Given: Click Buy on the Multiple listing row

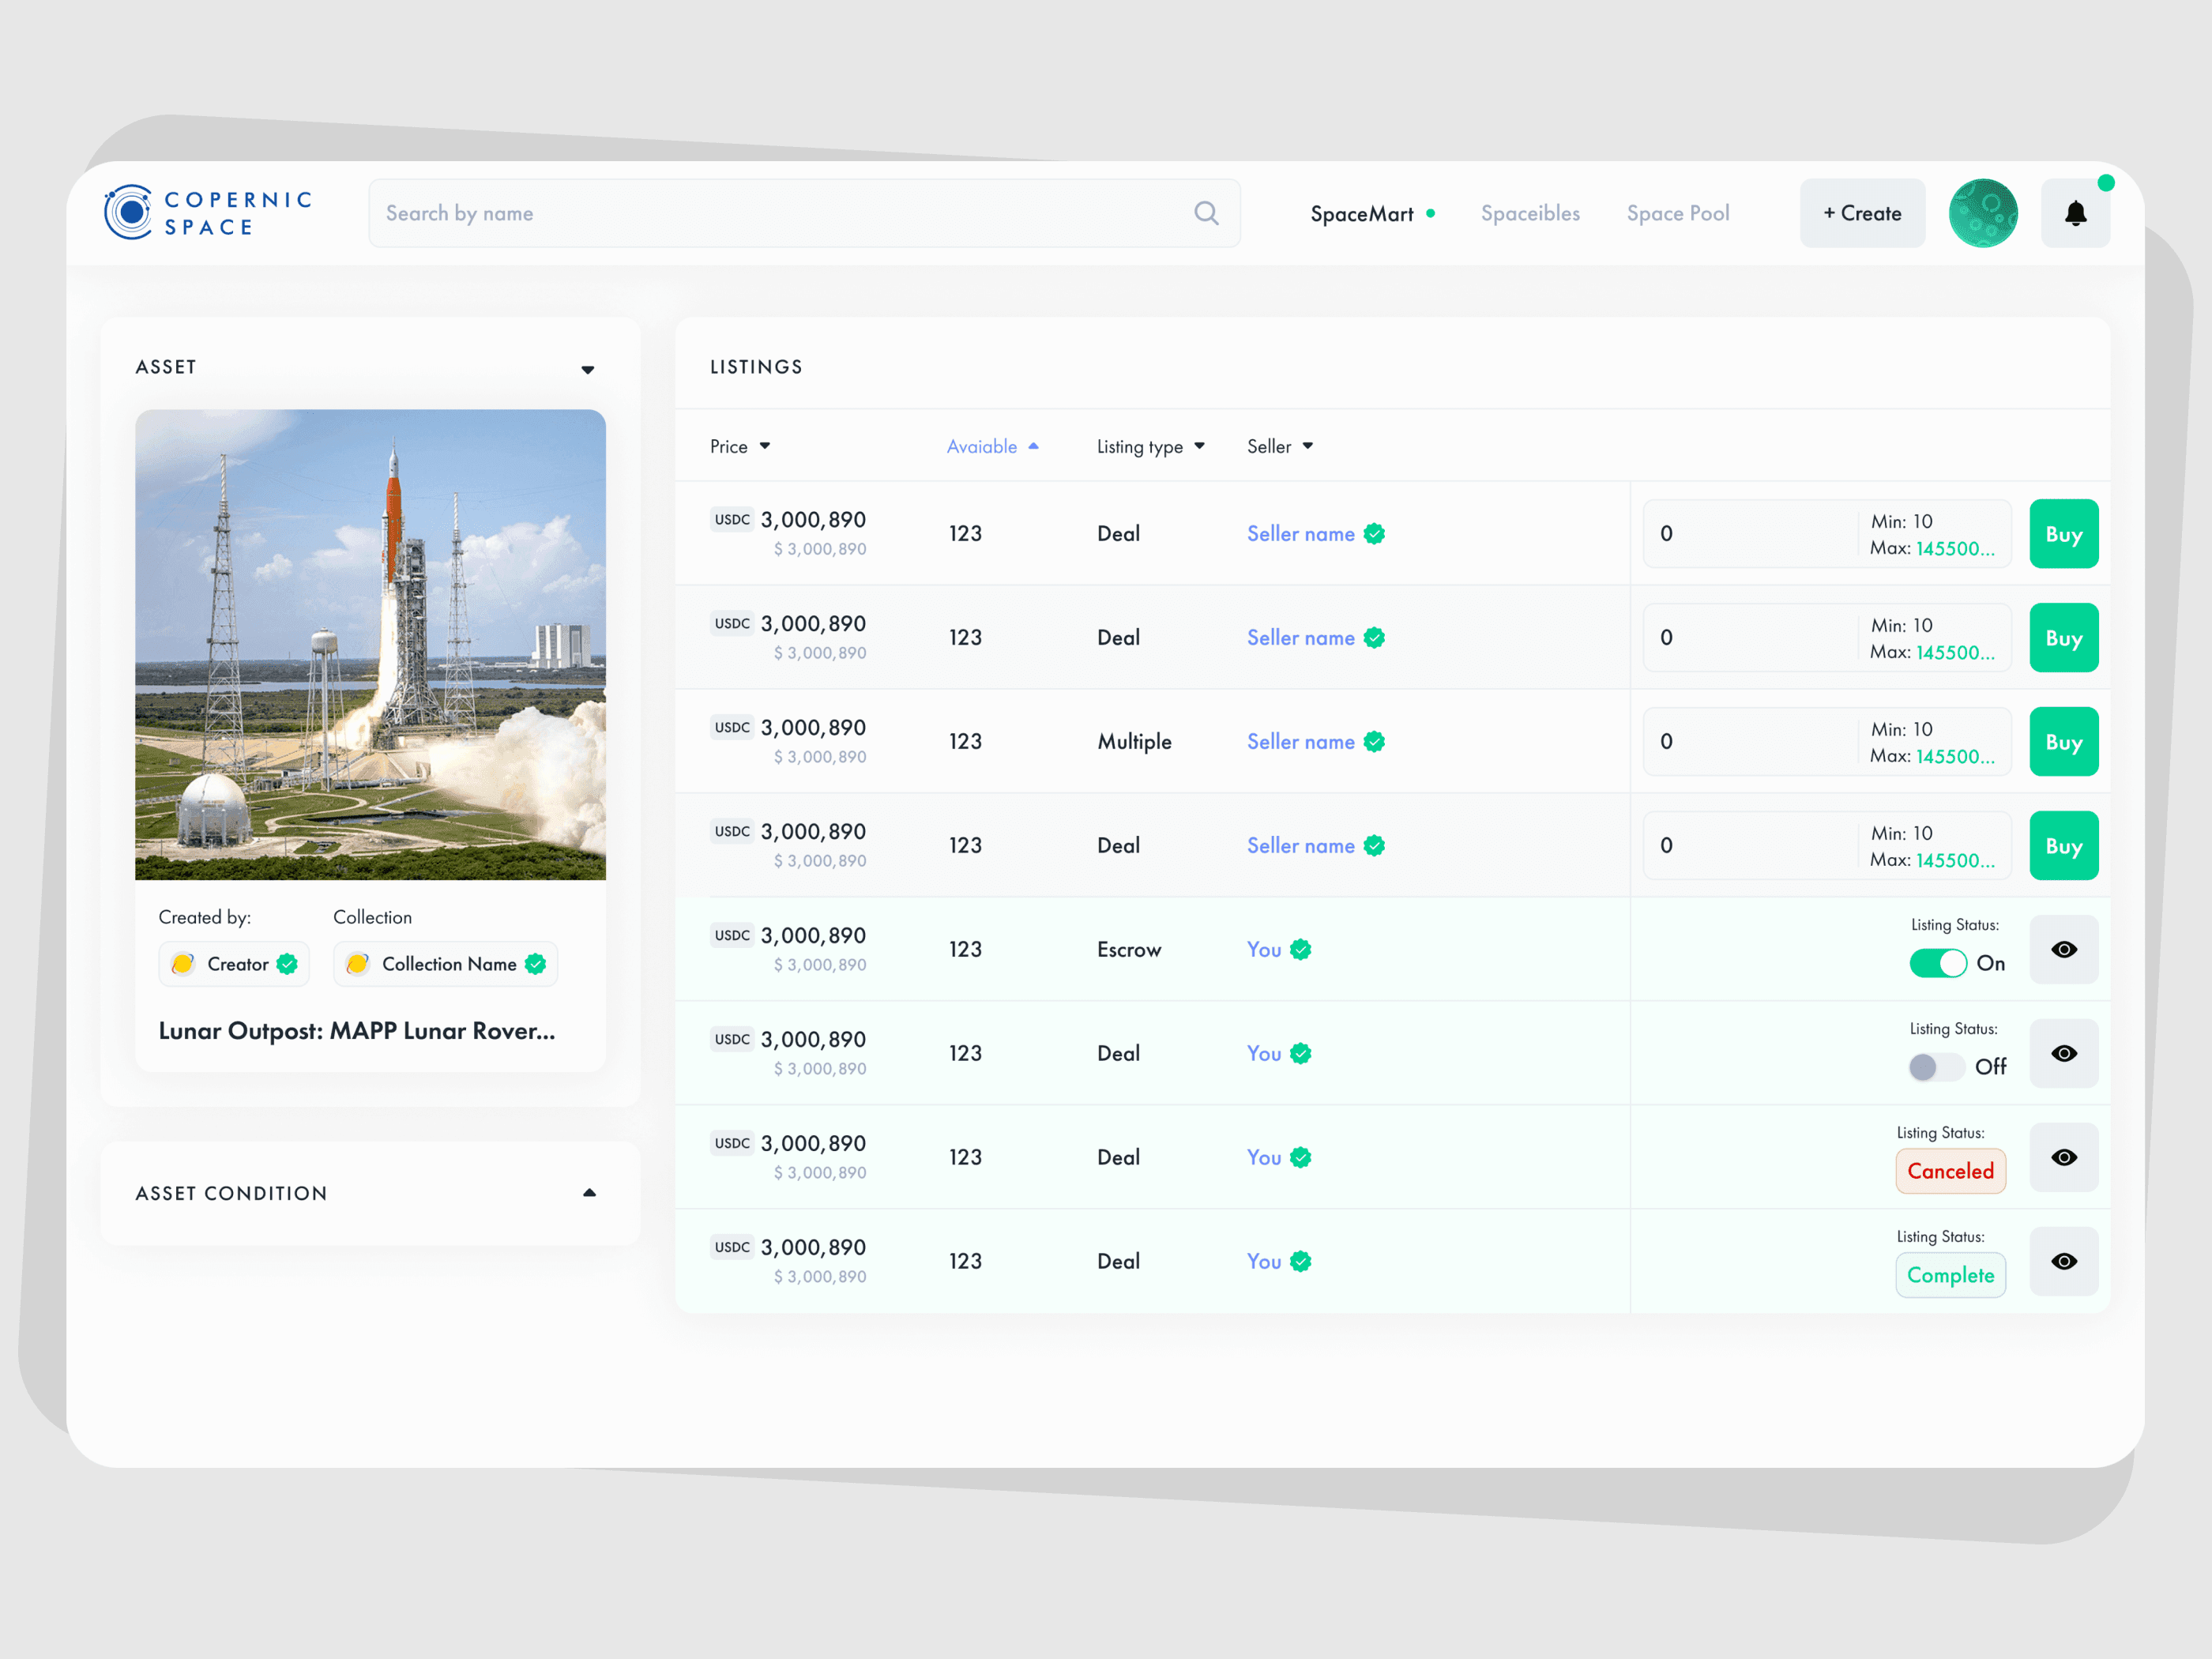Looking at the screenshot, I should coord(2063,742).
